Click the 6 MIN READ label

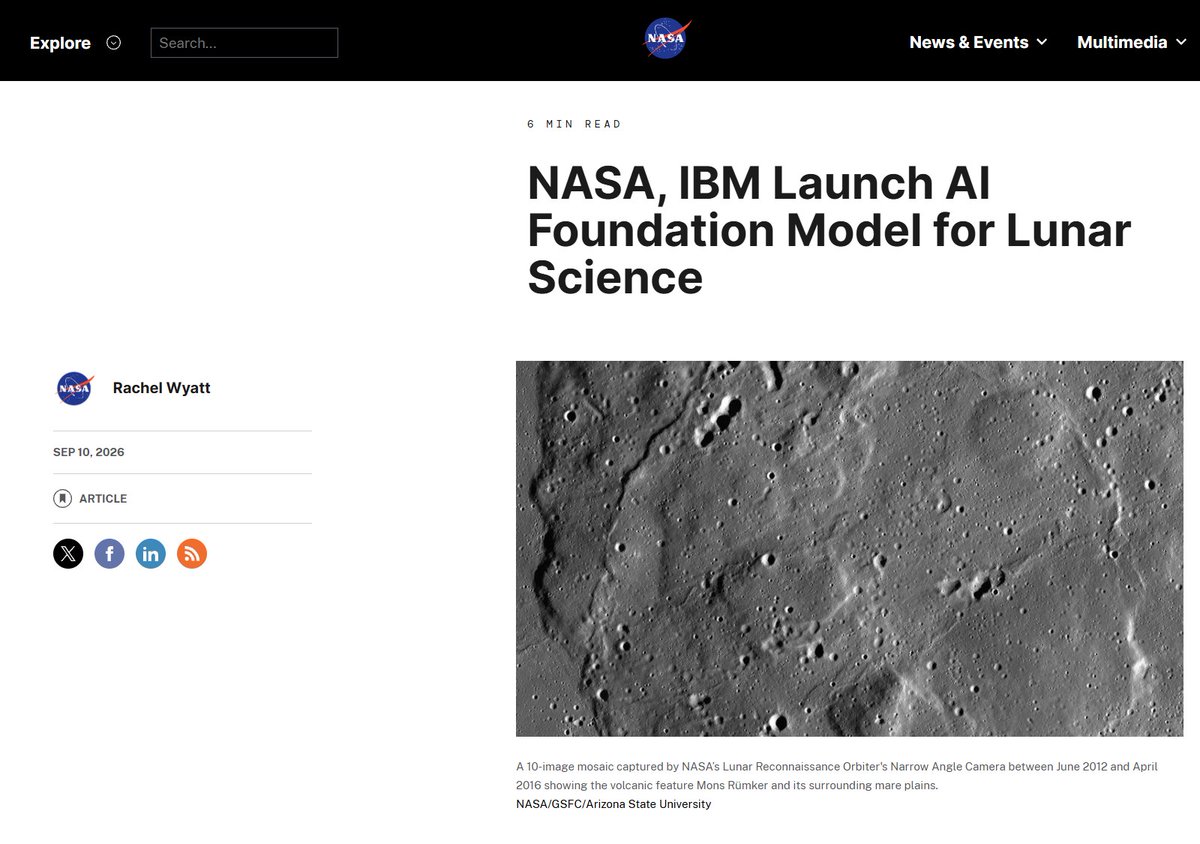coord(574,124)
